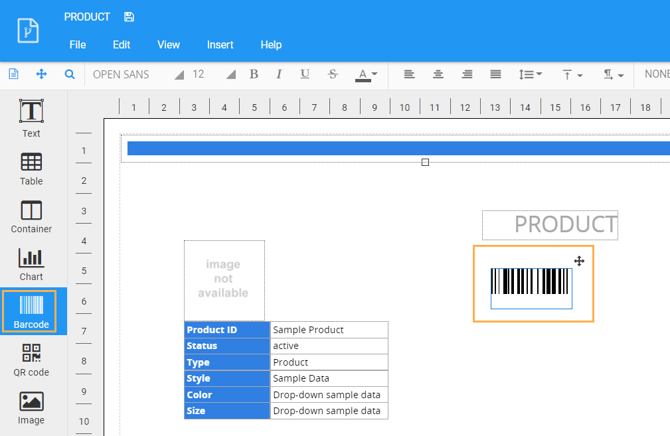The width and height of the screenshot is (670, 436).
Task: Select the Text element tool
Action: coord(31,117)
